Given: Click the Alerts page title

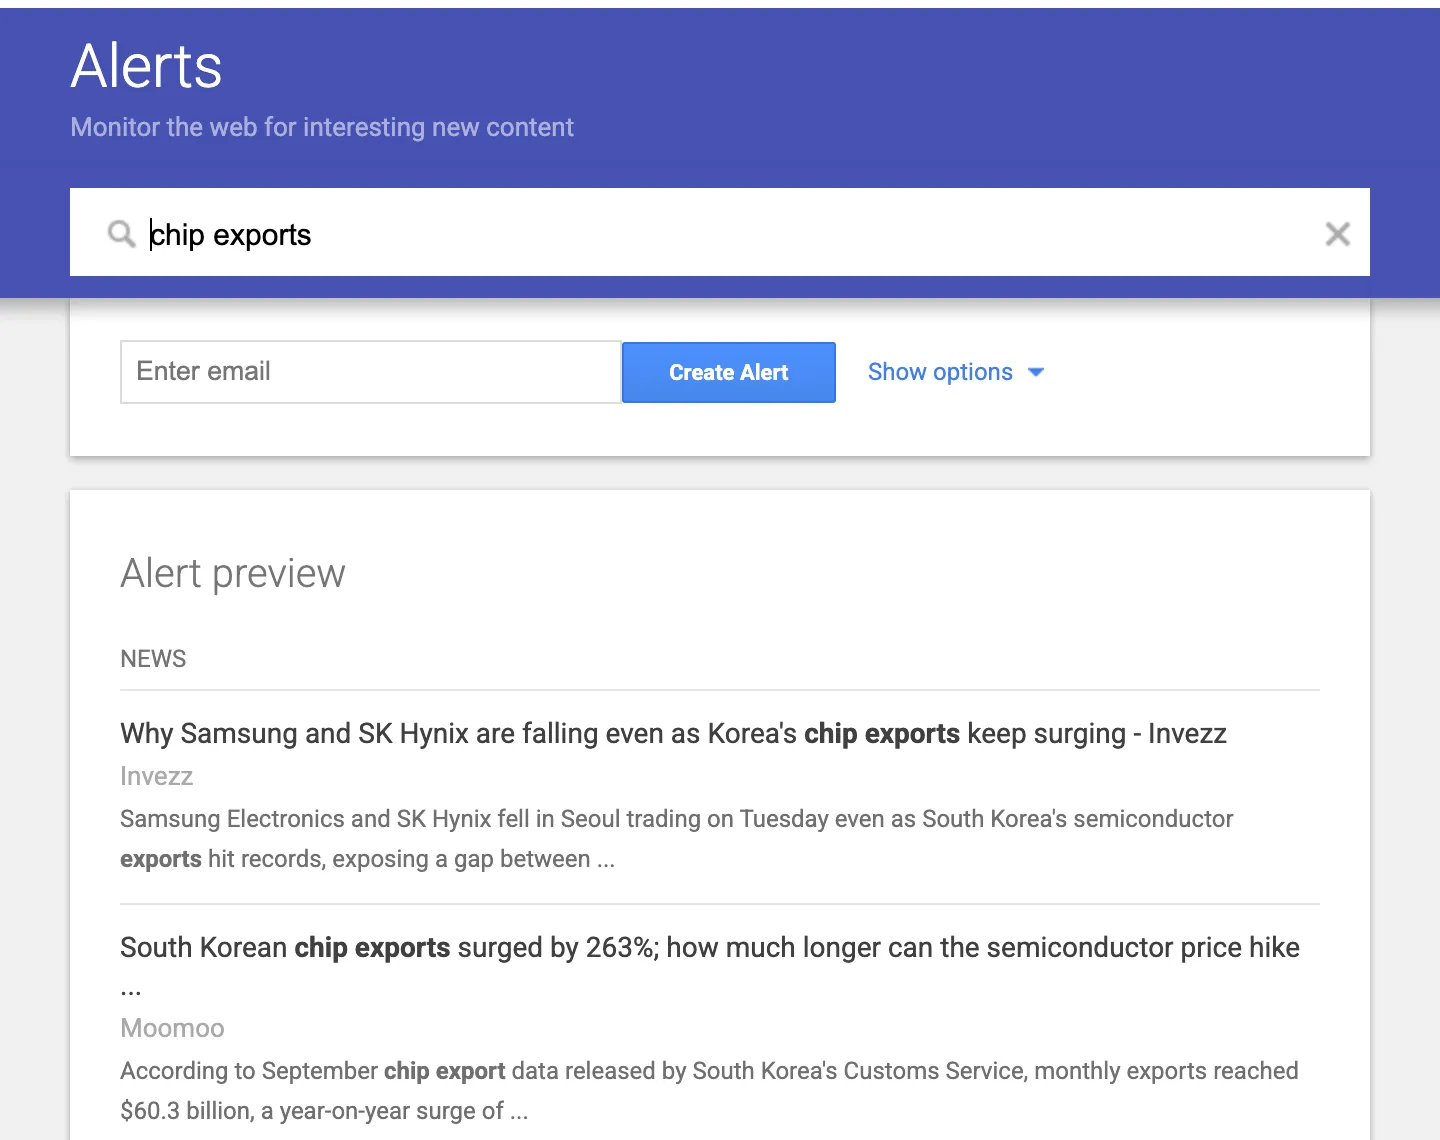Looking at the screenshot, I should pos(147,67).
